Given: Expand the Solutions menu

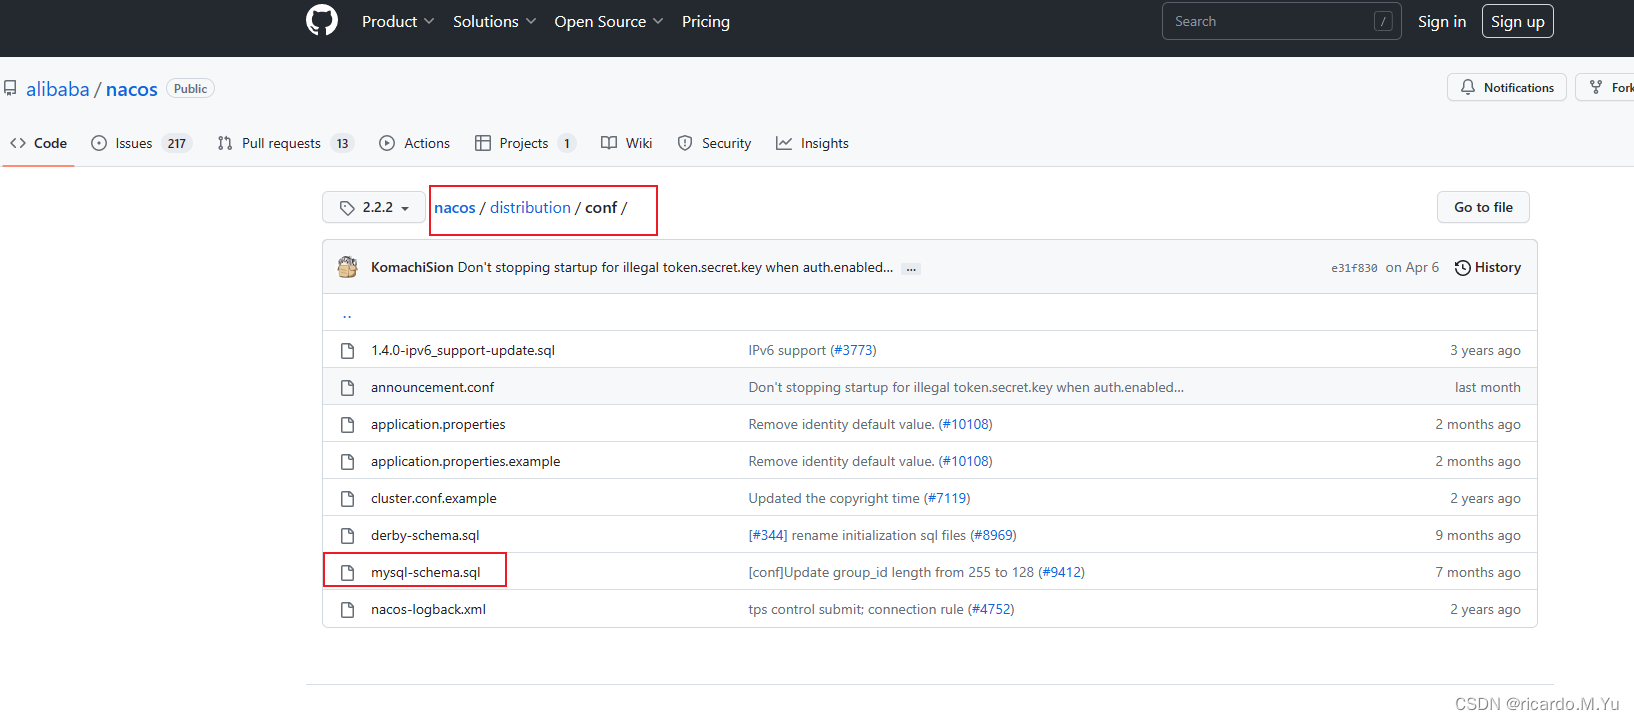Looking at the screenshot, I should pyautogui.click(x=495, y=21).
